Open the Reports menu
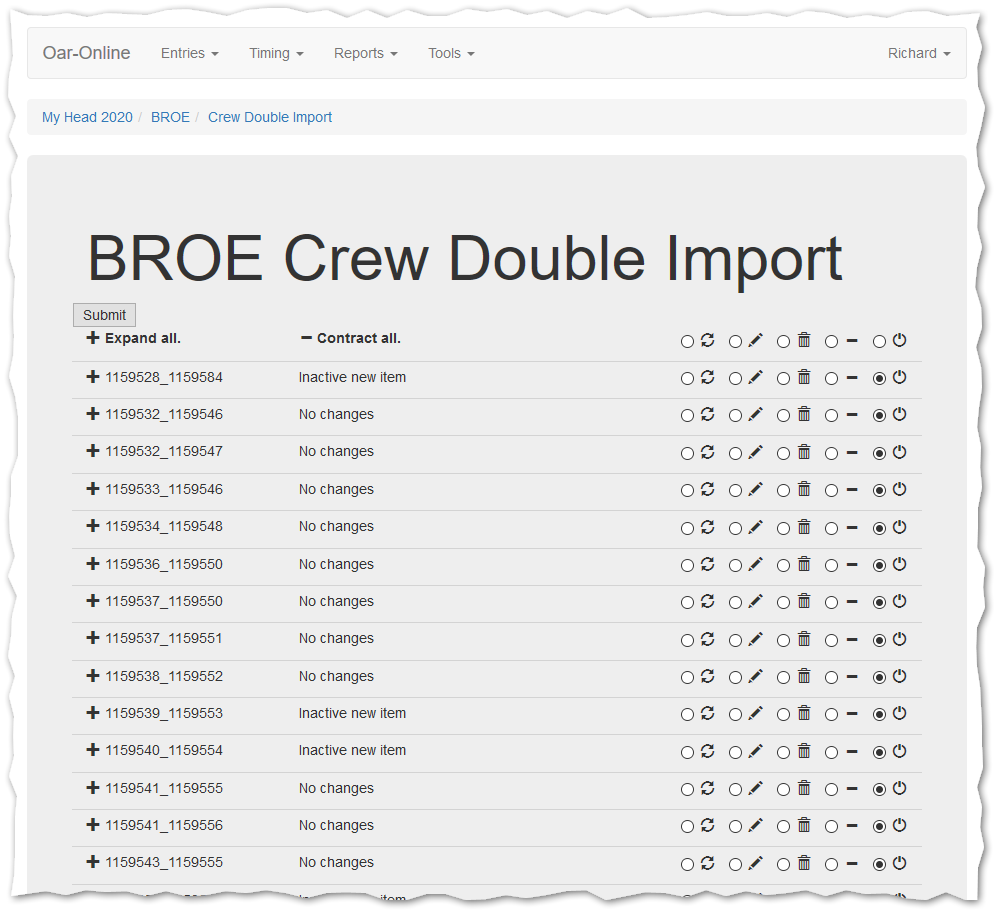This screenshot has width=997, height=912. pyautogui.click(x=365, y=53)
